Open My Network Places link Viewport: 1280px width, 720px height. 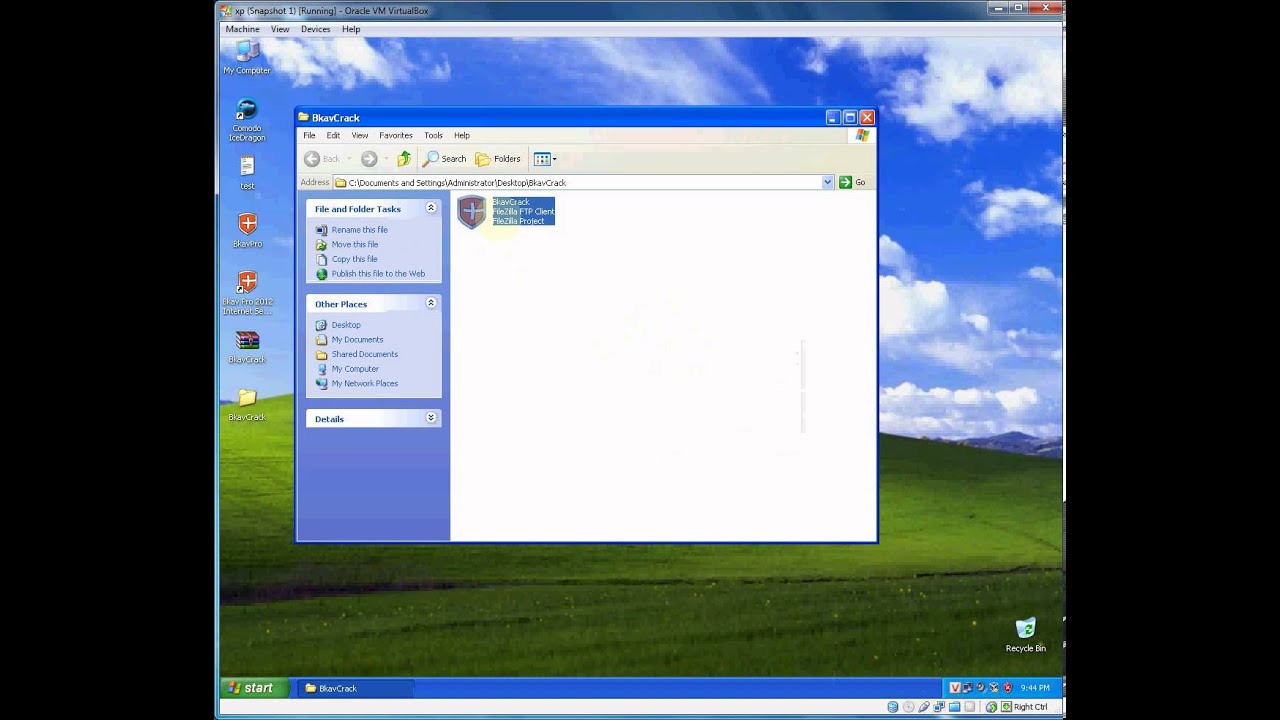[364, 383]
